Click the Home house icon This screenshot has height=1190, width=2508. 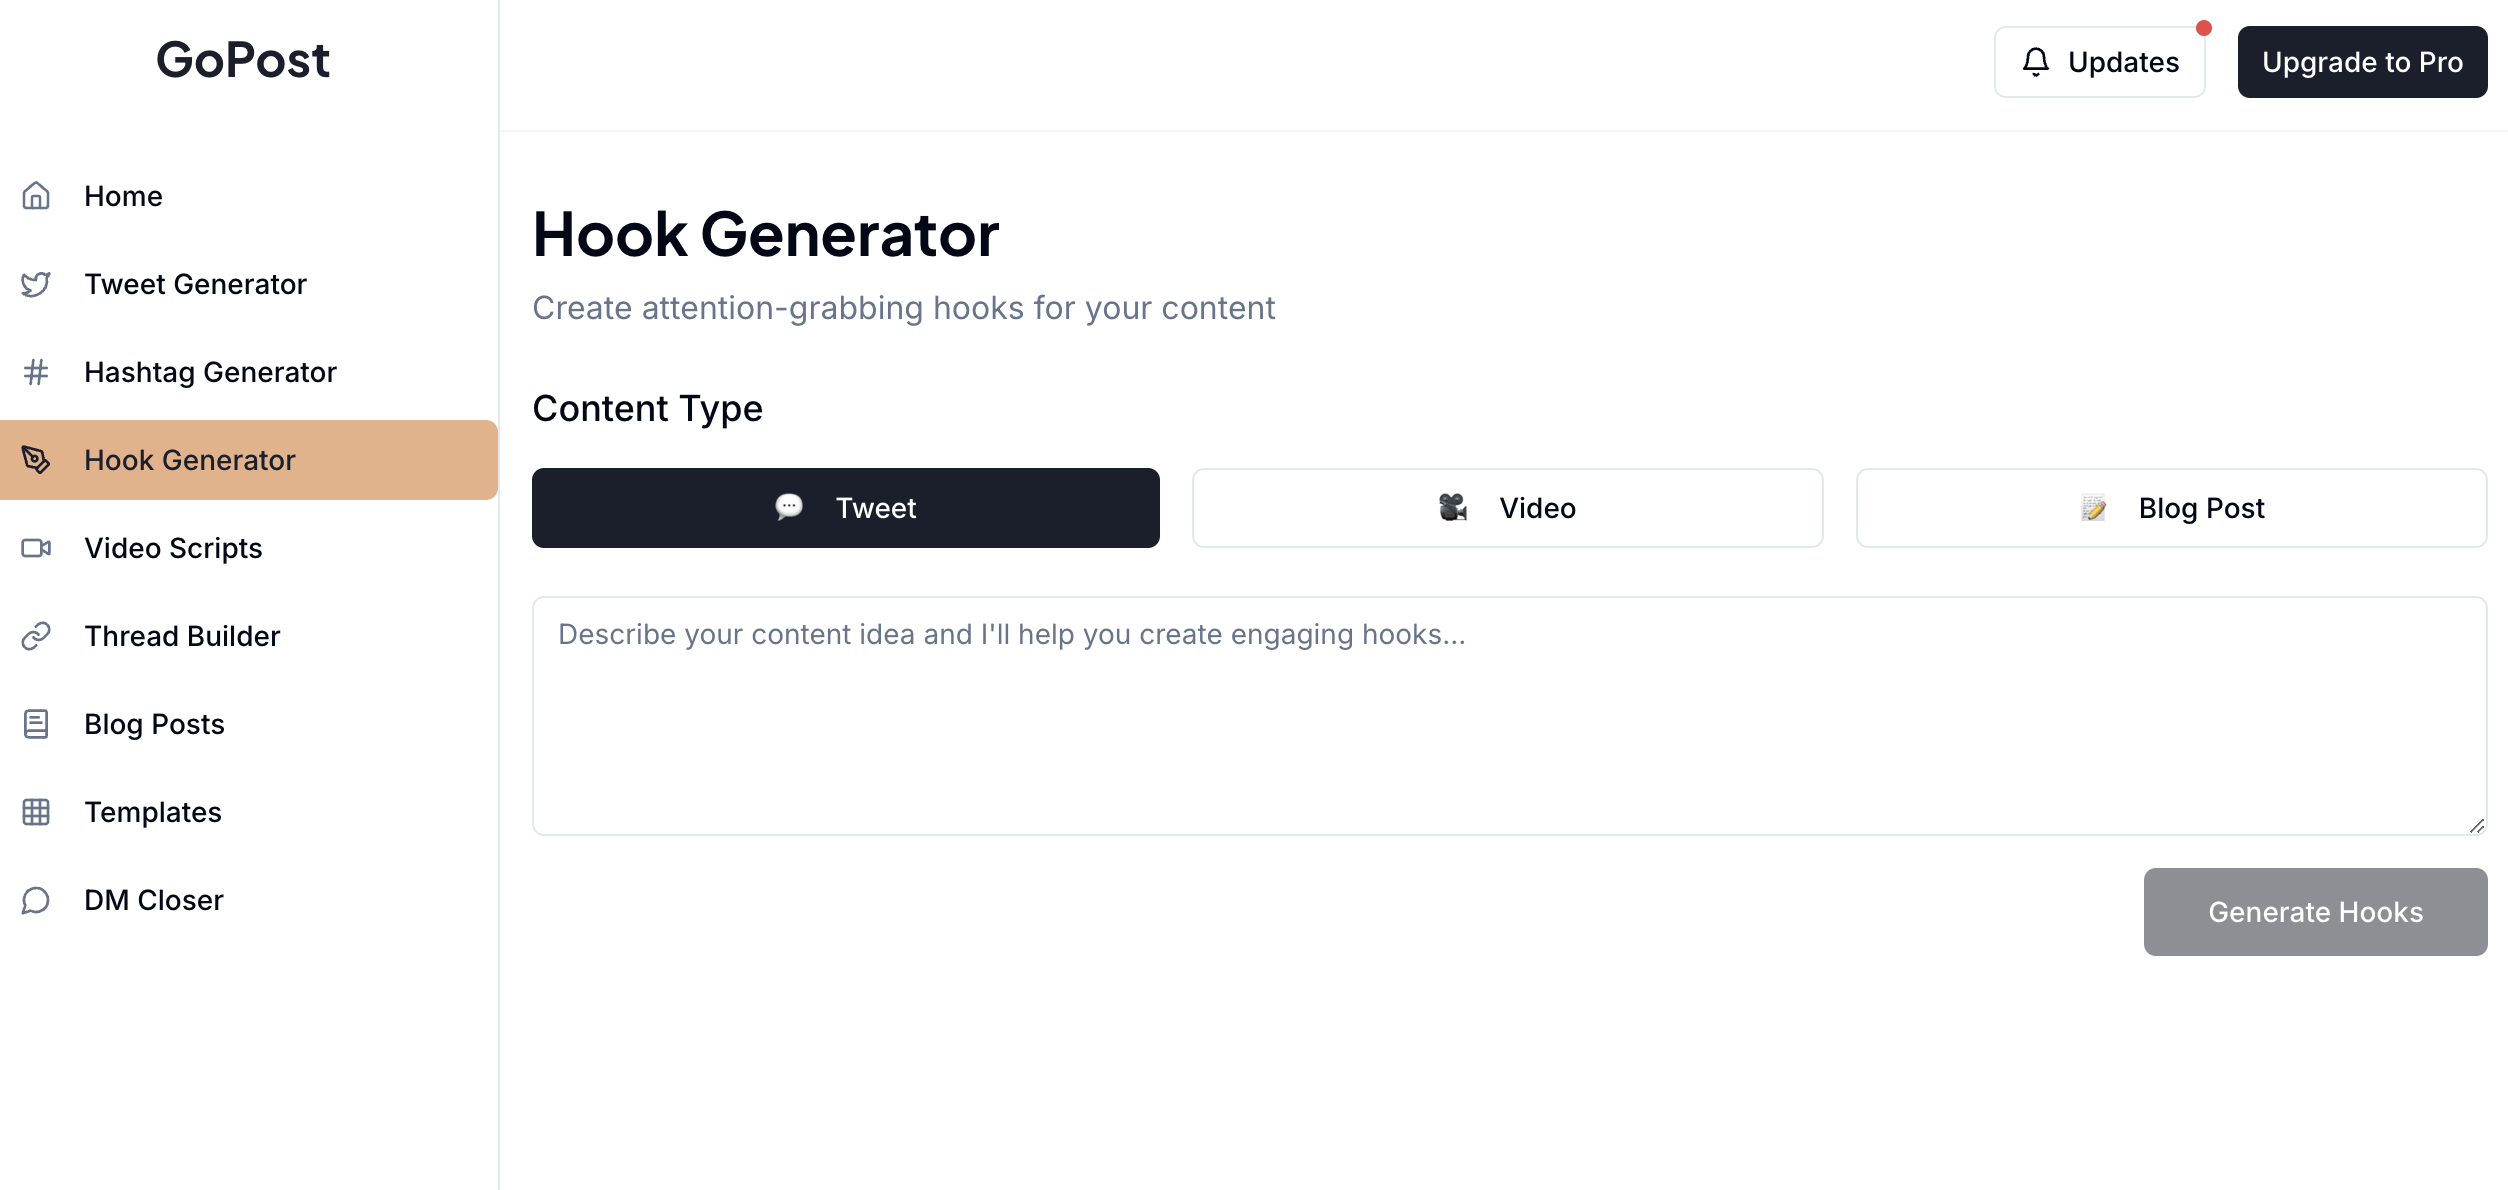pos(36,196)
